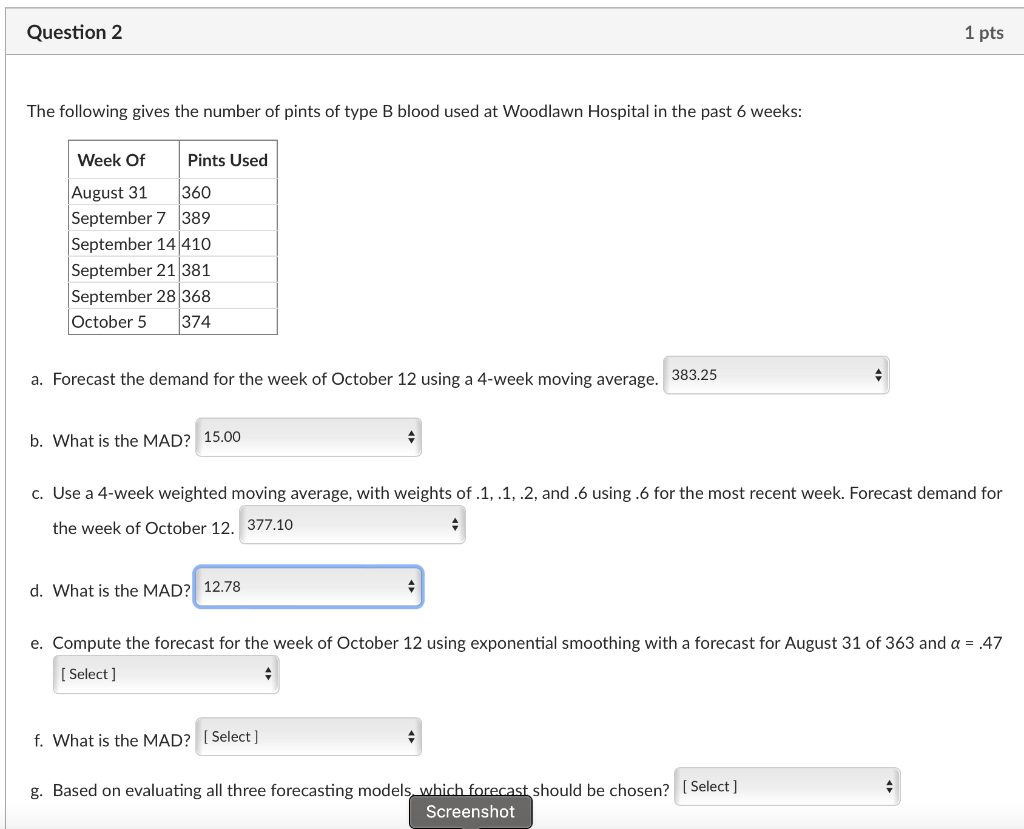
Task: Click the stepper arrows beside 15.00
Action: [x=409, y=437]
